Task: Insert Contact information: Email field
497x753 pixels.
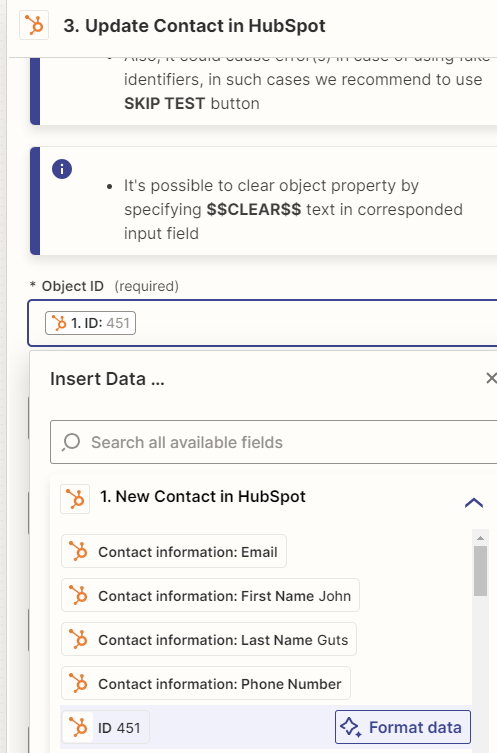Action: [x=174, y=551]
